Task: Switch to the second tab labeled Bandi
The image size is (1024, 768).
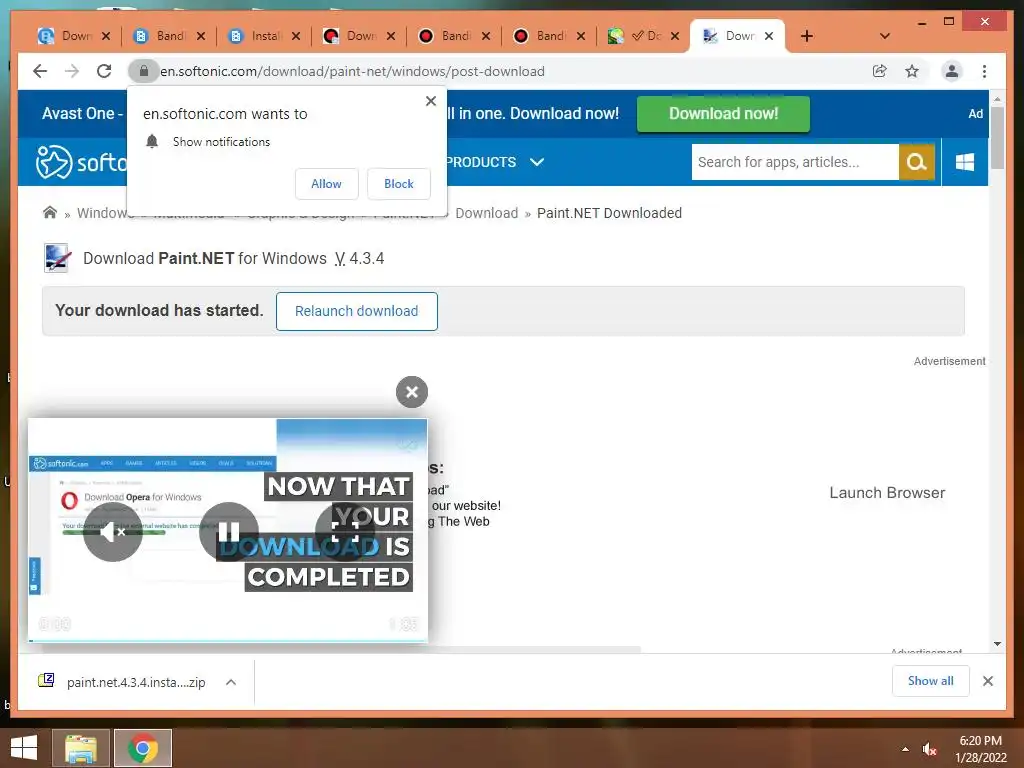Action: click(168, 36)
